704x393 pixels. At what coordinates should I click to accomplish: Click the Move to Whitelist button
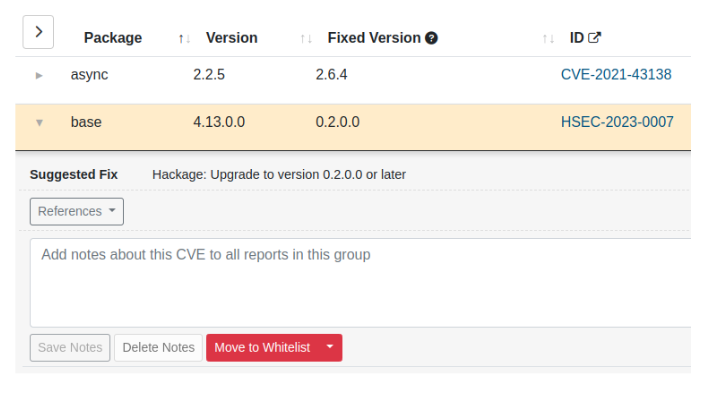click(262, 347)
